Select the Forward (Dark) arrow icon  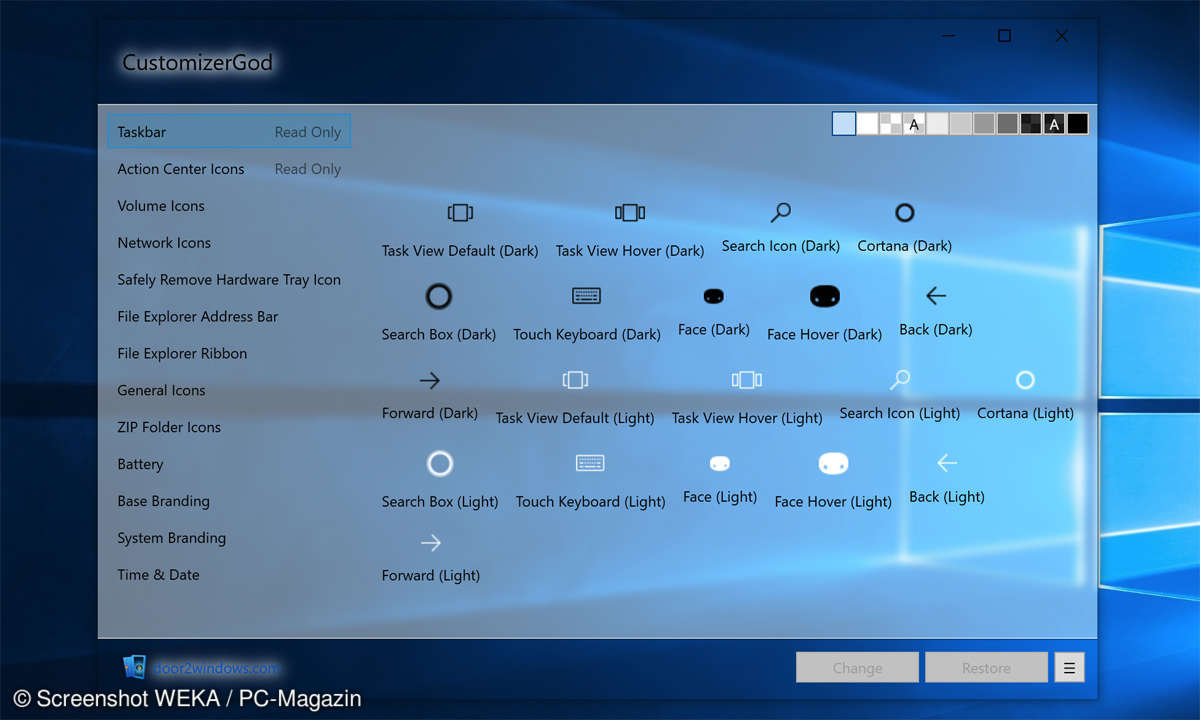point(430,380)
